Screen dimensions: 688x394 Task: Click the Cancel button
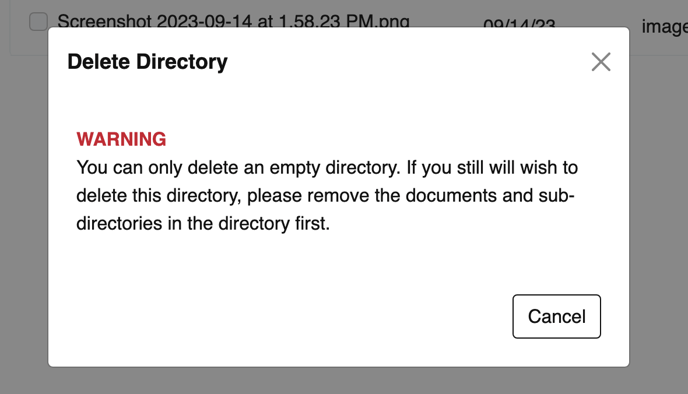pyautogui.click(x=556, y=316)
